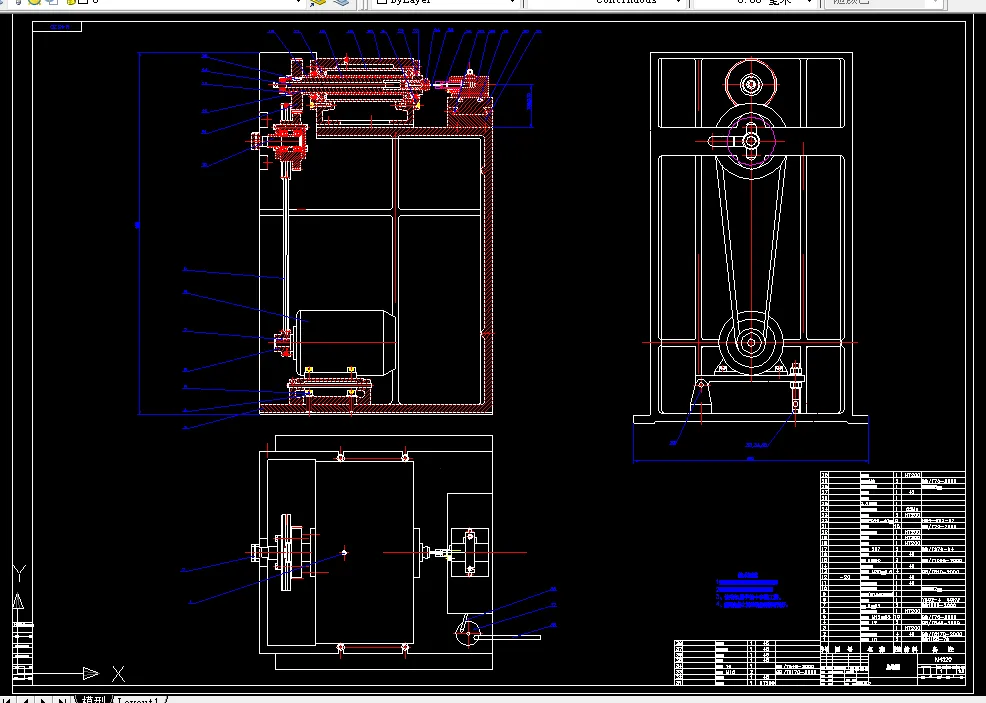
Task: Jump to last layout tab arrow
Action: (61, 699)
